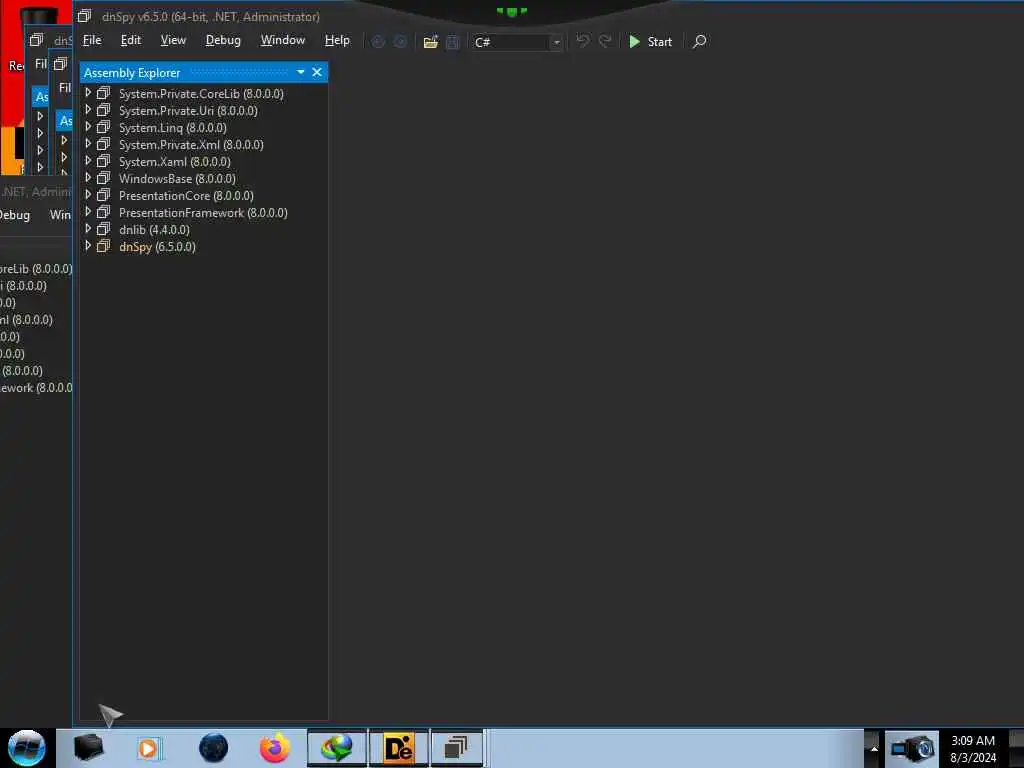Click the Save All toolbar icon
The height and width of the screenshot is (768, 1024).
click(x=453, y=42)
